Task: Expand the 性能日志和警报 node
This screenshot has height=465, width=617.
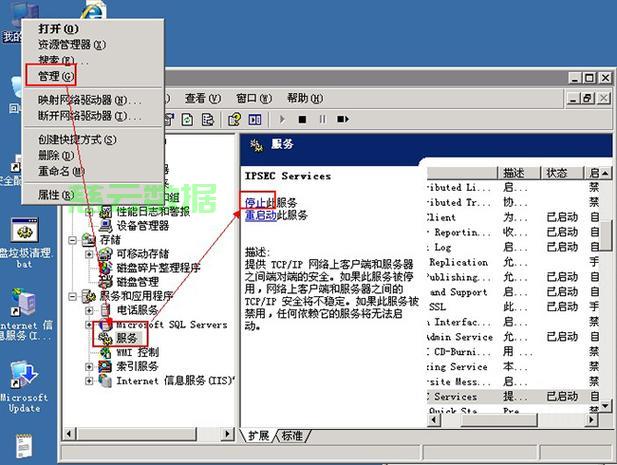Action: (x=89, y=212)
